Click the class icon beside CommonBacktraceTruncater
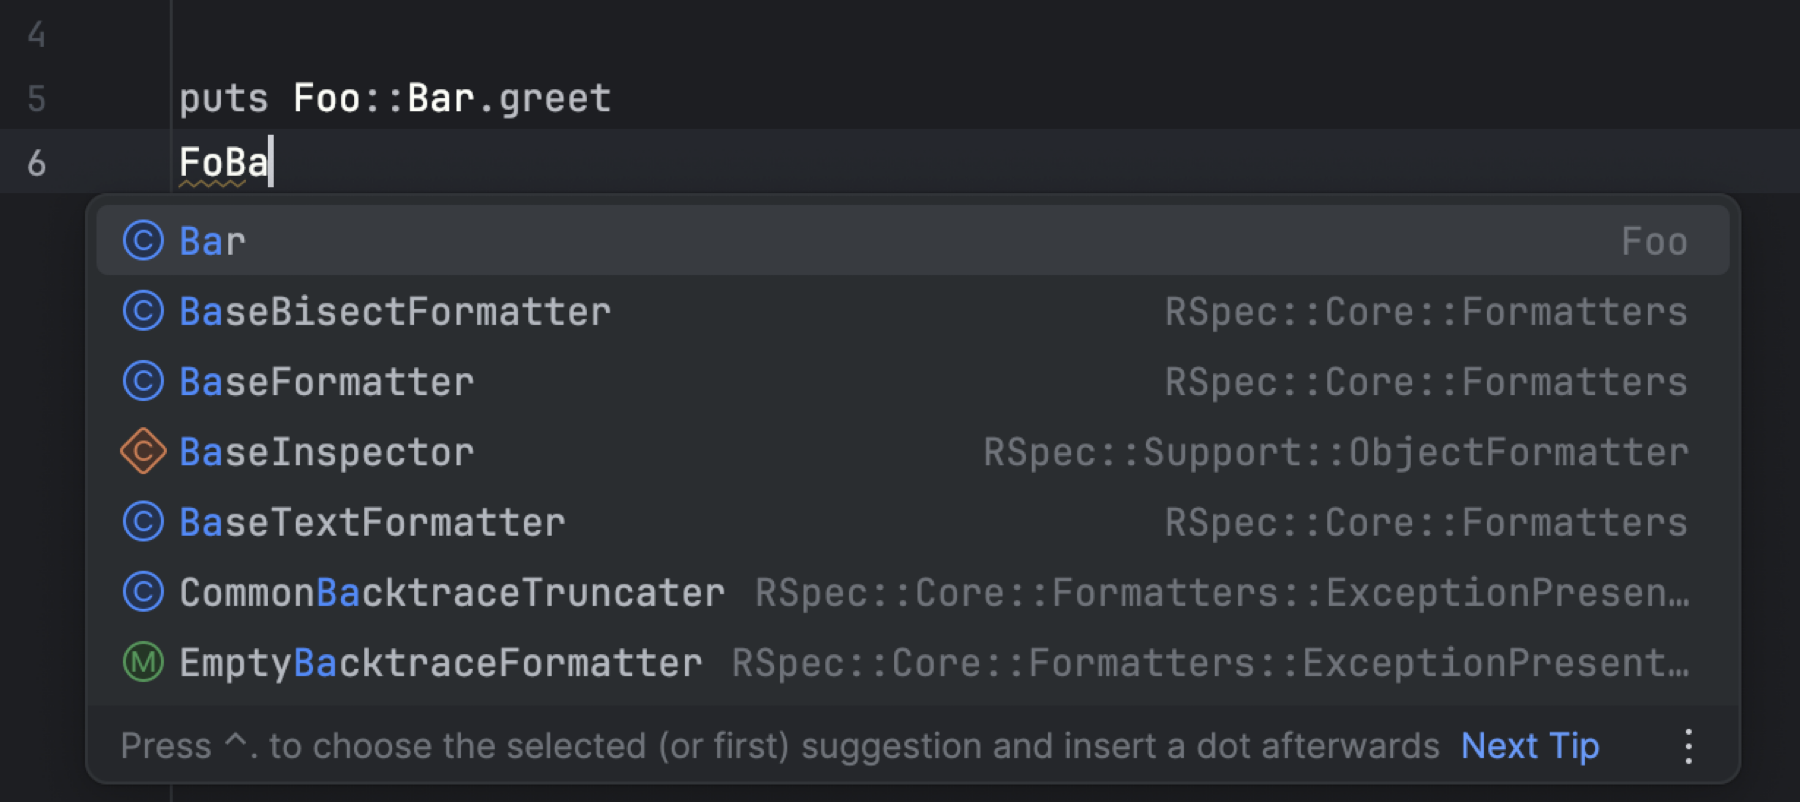 tap(143, 592)
